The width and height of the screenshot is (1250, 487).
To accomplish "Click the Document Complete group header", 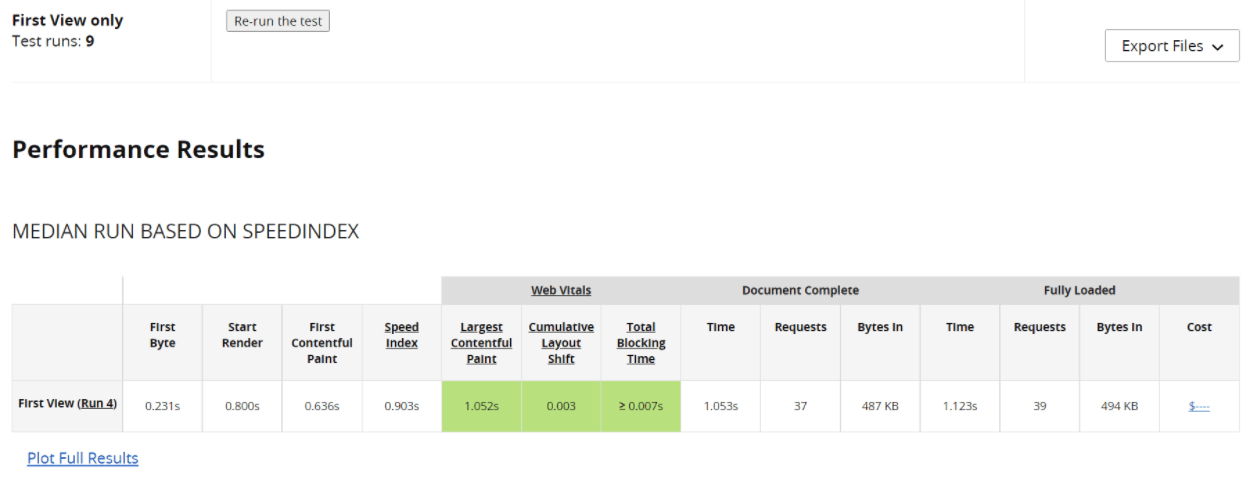I will click(x=800, y=291).
